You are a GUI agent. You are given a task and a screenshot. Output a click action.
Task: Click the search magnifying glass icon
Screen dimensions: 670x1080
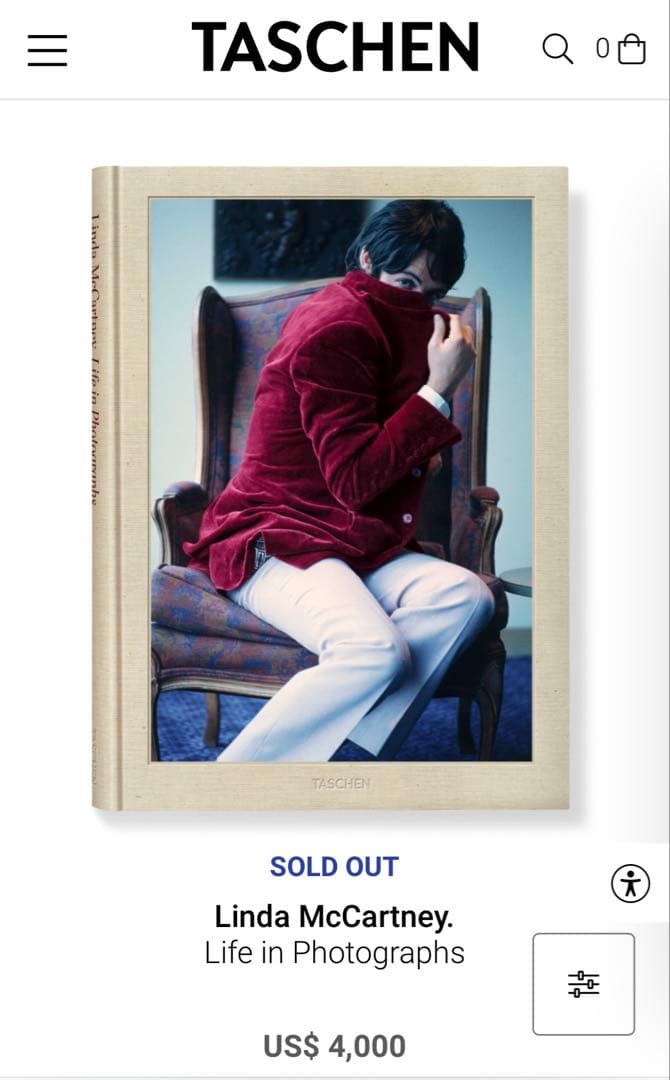pyautogui.click(x=557, y=49)
